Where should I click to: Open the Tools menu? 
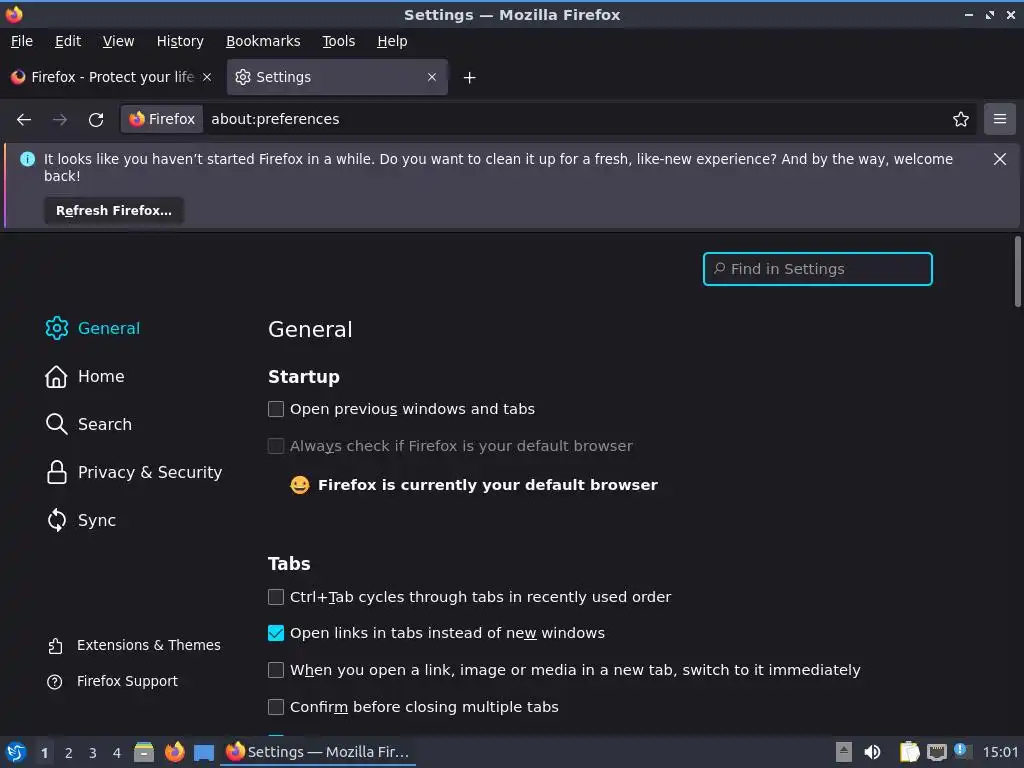[x=338, y=41]
